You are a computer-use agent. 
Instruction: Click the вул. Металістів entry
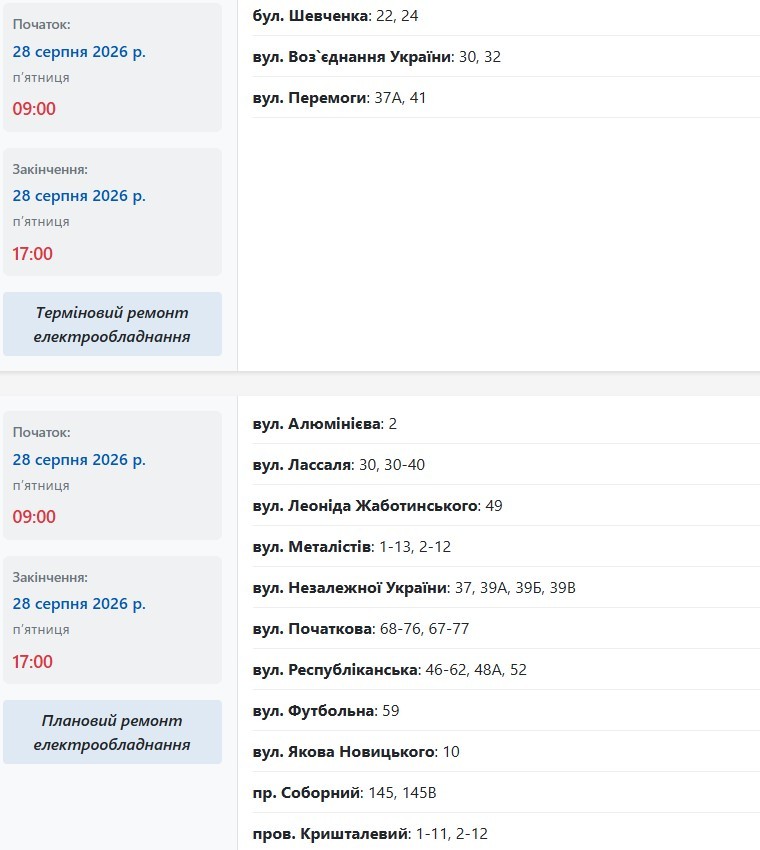point(506,547)
